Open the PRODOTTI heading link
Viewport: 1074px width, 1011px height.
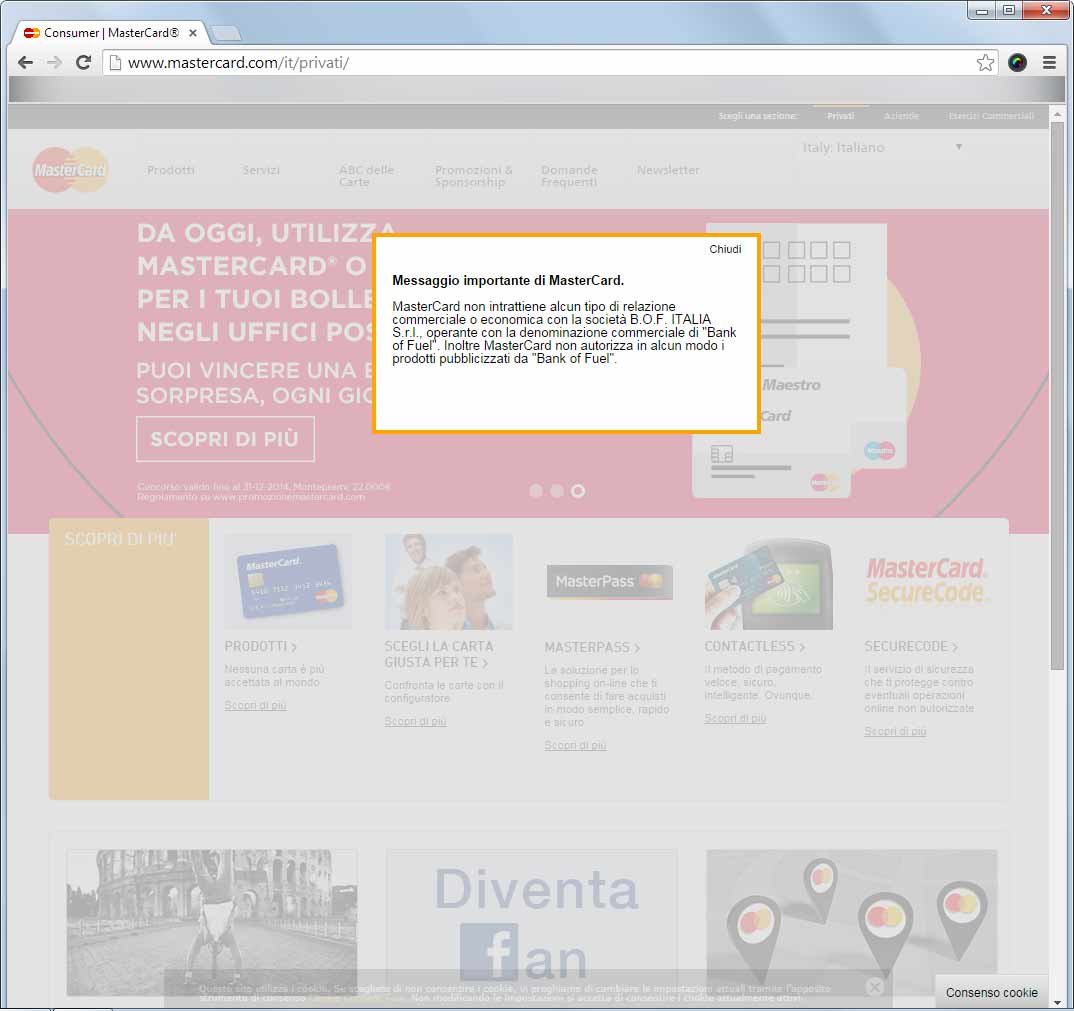coord(260,647)
